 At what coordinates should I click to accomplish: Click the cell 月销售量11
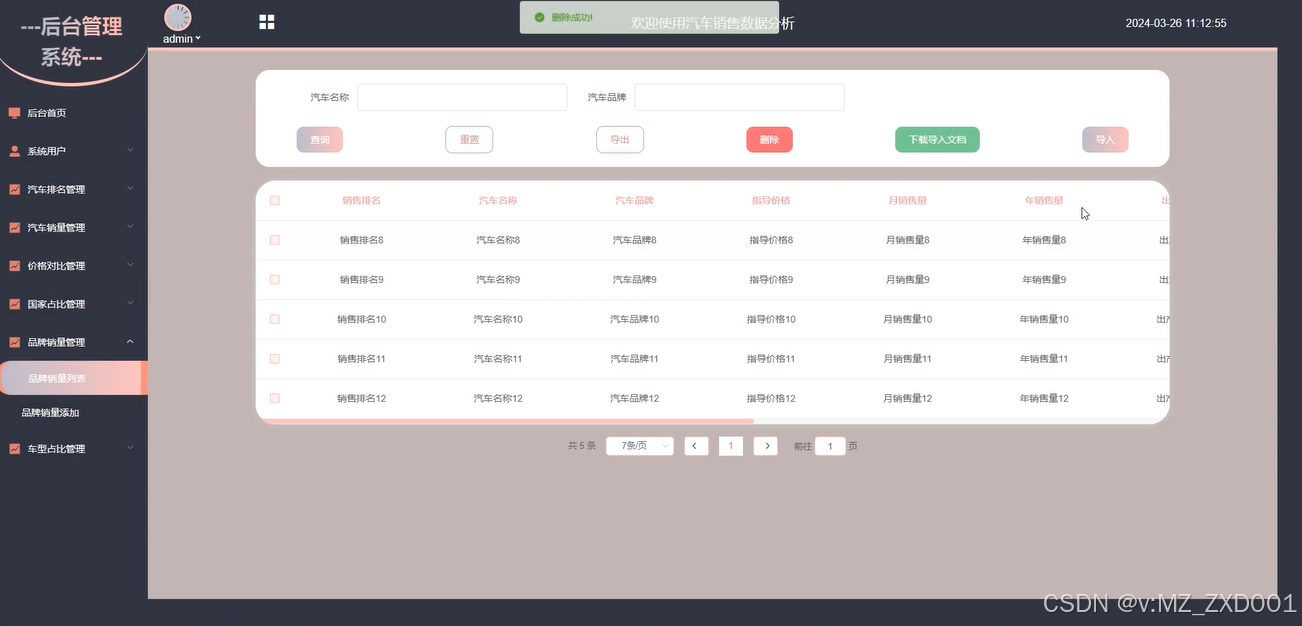907,358
